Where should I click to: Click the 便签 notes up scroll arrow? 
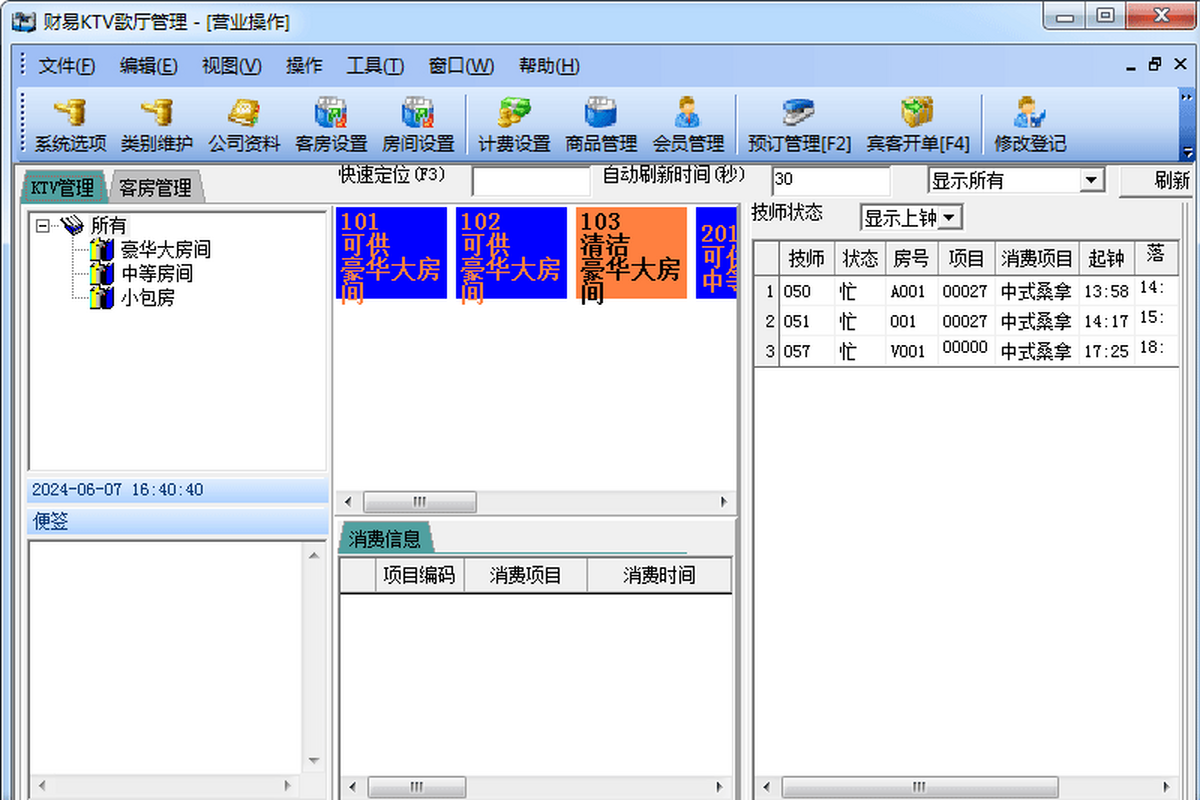click(316, 554)
